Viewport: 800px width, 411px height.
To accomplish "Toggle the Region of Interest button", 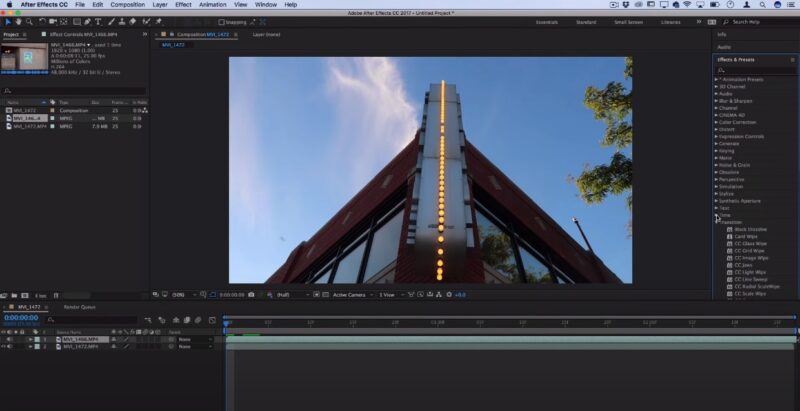I will pos(316,295).
